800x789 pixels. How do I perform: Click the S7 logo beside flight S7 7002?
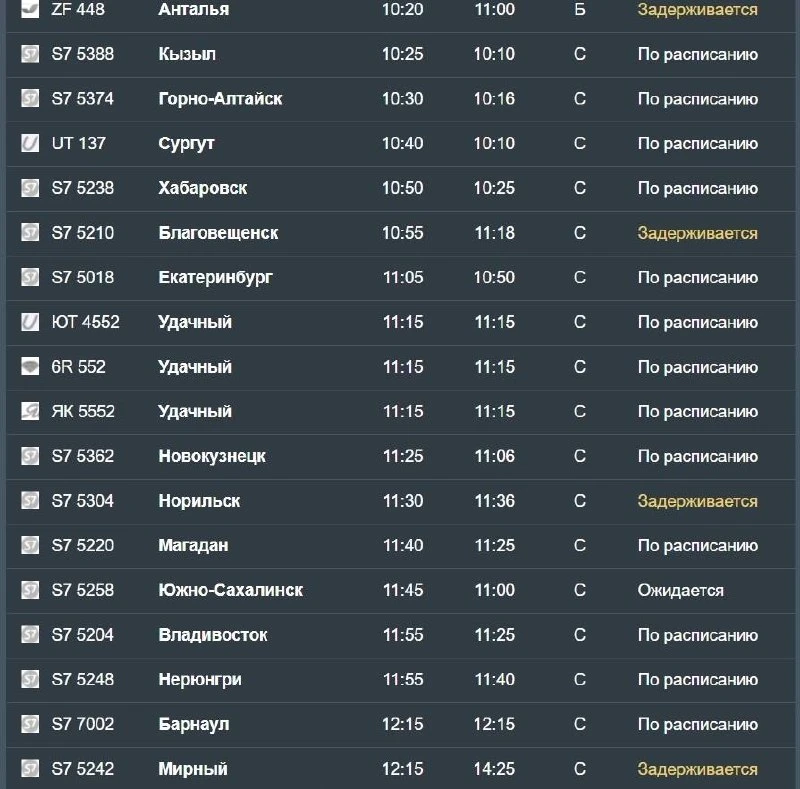30,724
